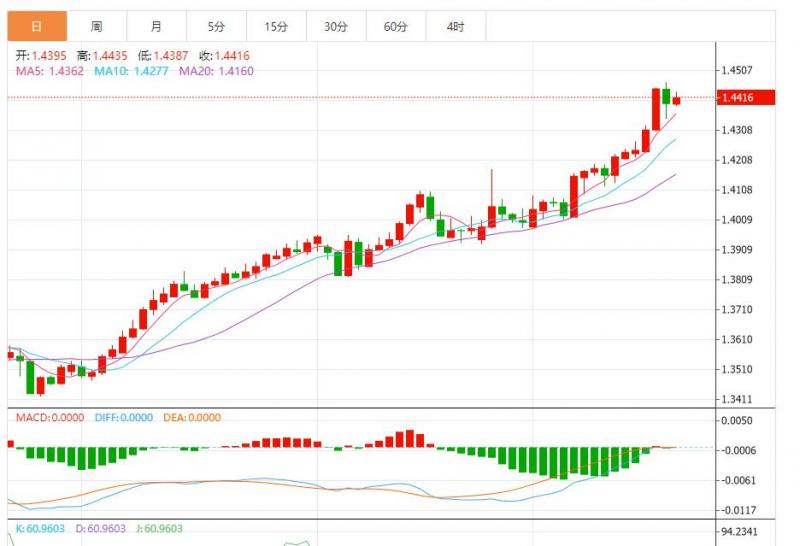Click the MA5: 1.4362 indicator label
The width and height of the screenshot is (800, 546).
[x=49, y=71]
